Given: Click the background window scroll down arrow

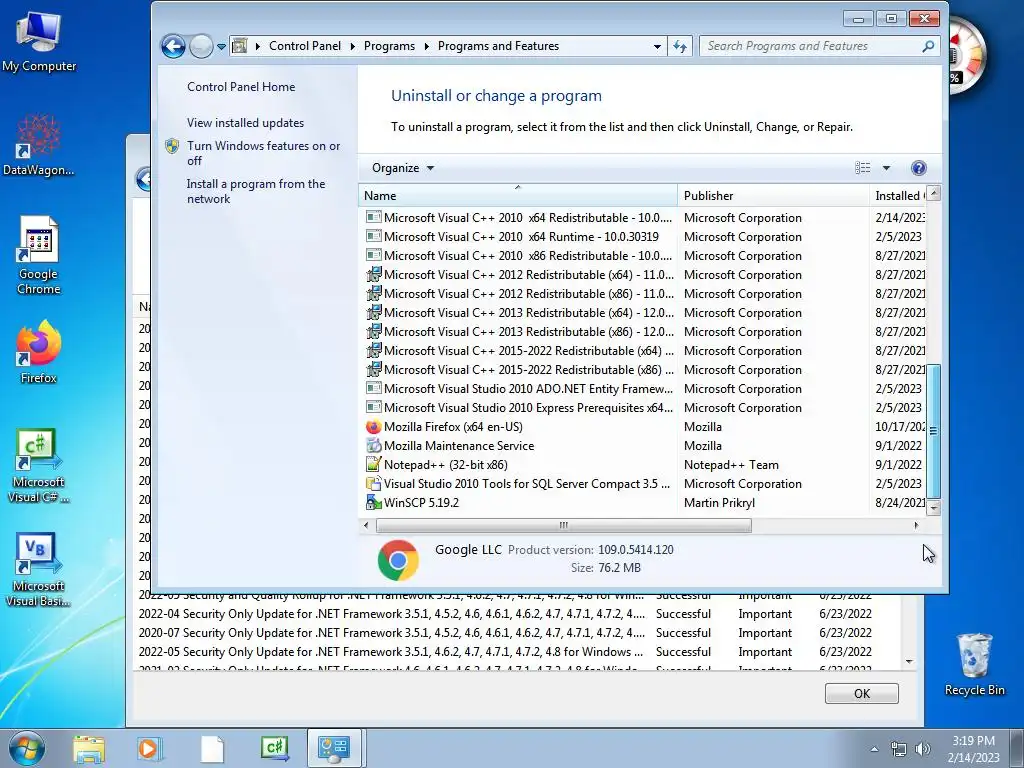Looking at the screenshot, I should tap(909, 662).
